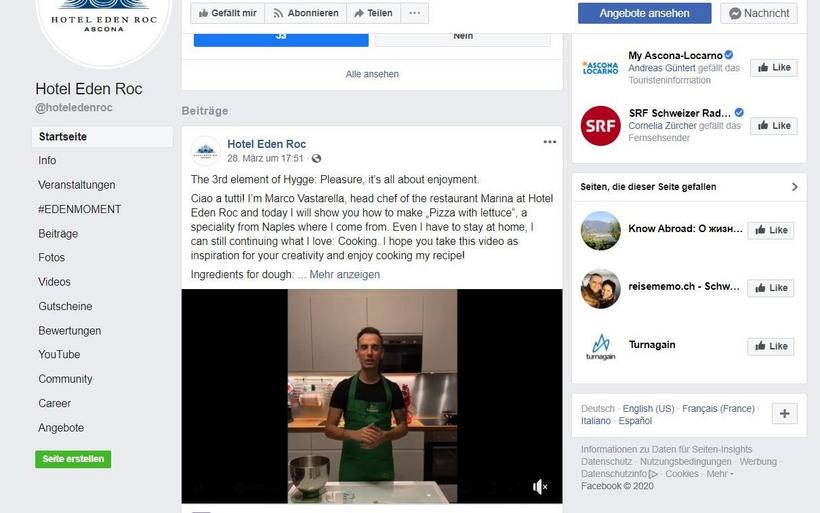Viewport: 820px width, 513px height.
Task: Open the Veranstaltungen sidebar tab
Action: click(77, 185)
